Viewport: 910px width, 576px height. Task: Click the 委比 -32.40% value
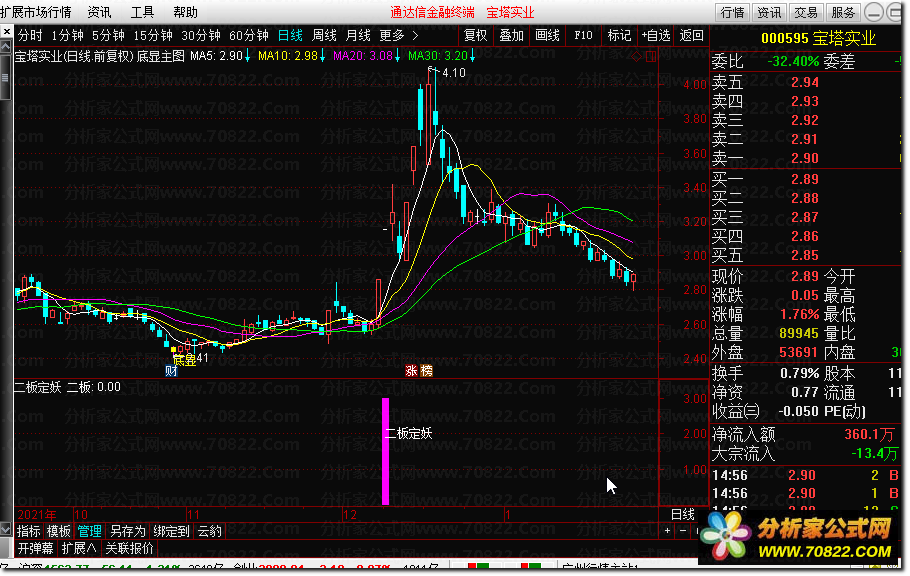coord(793,62)
